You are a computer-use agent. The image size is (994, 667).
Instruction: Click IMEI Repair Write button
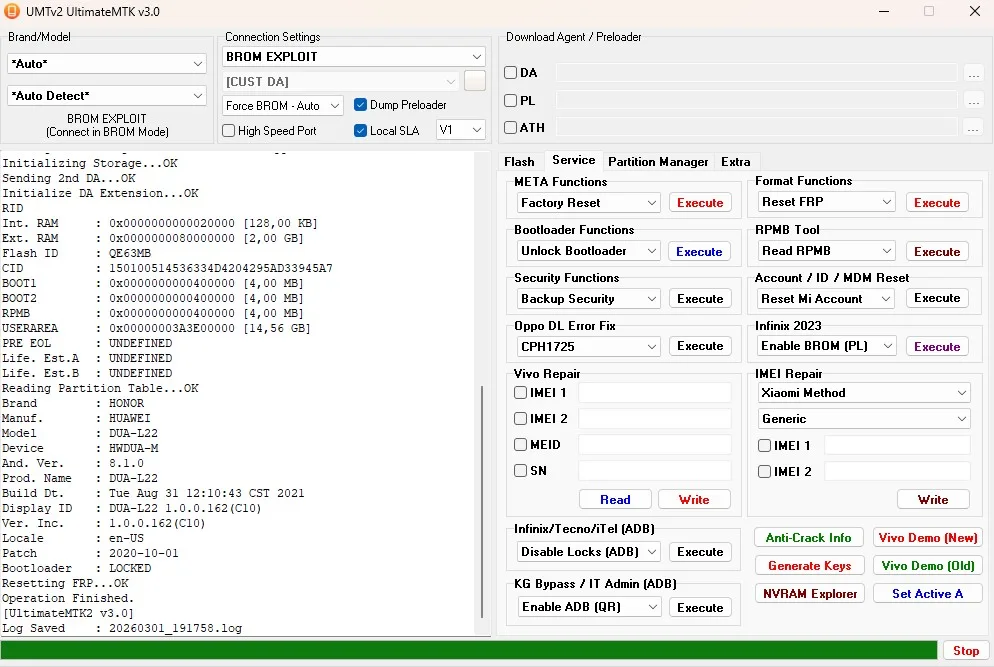click(x=933, y=500)
